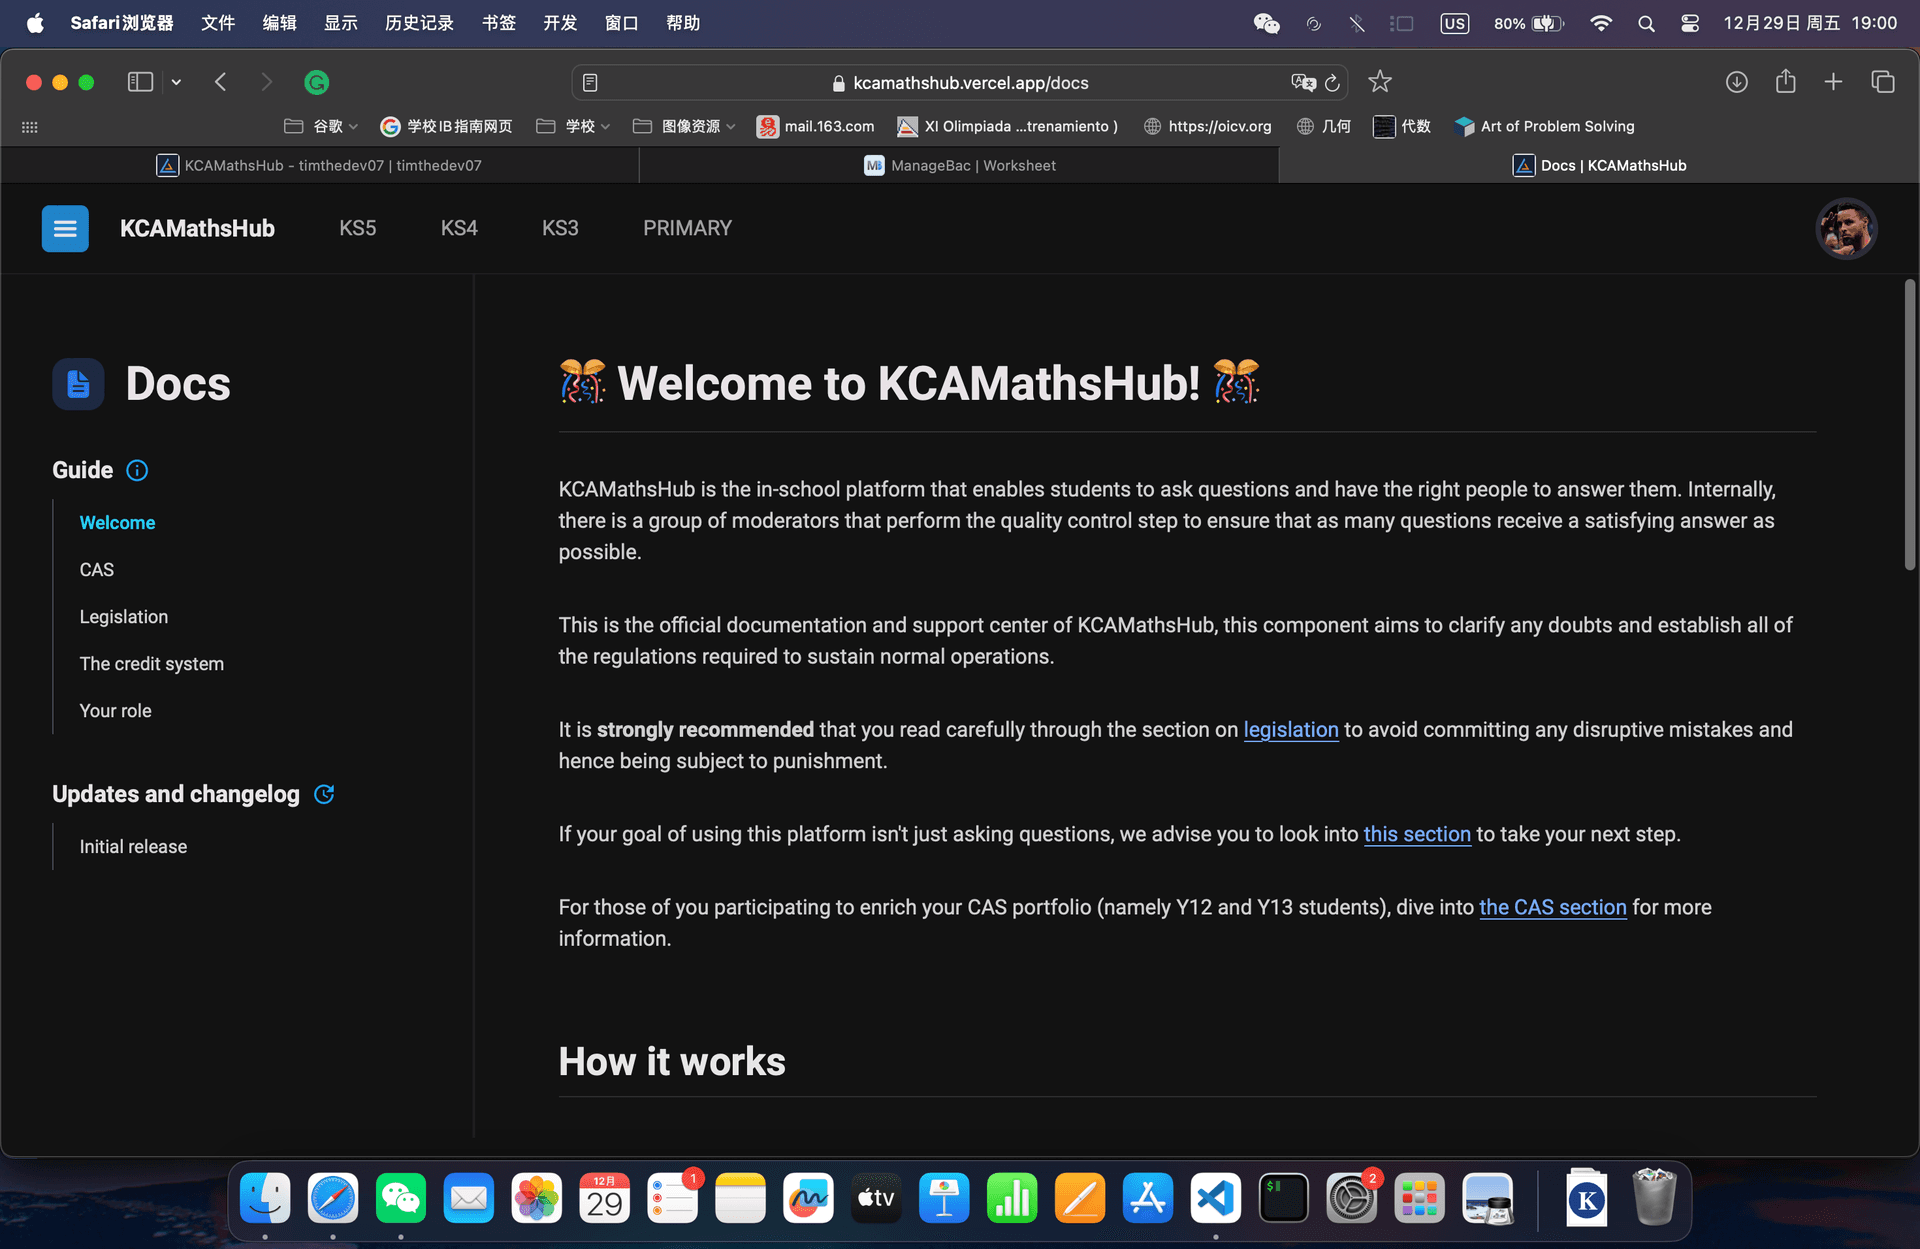This screenshot has height=1249, width=1920.
Task: Expand the 图像资源 bookmarks folder
Action: [x=684, y=126]
